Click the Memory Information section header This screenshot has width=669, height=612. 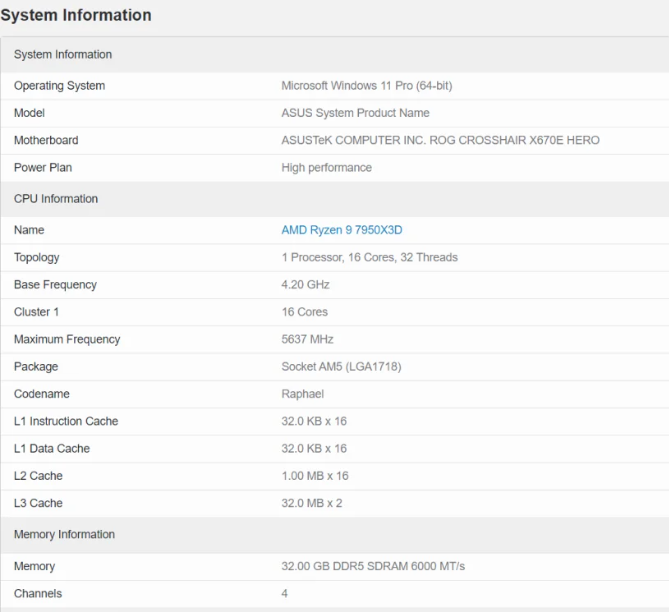pyautogui.click(x=65, y=534)
